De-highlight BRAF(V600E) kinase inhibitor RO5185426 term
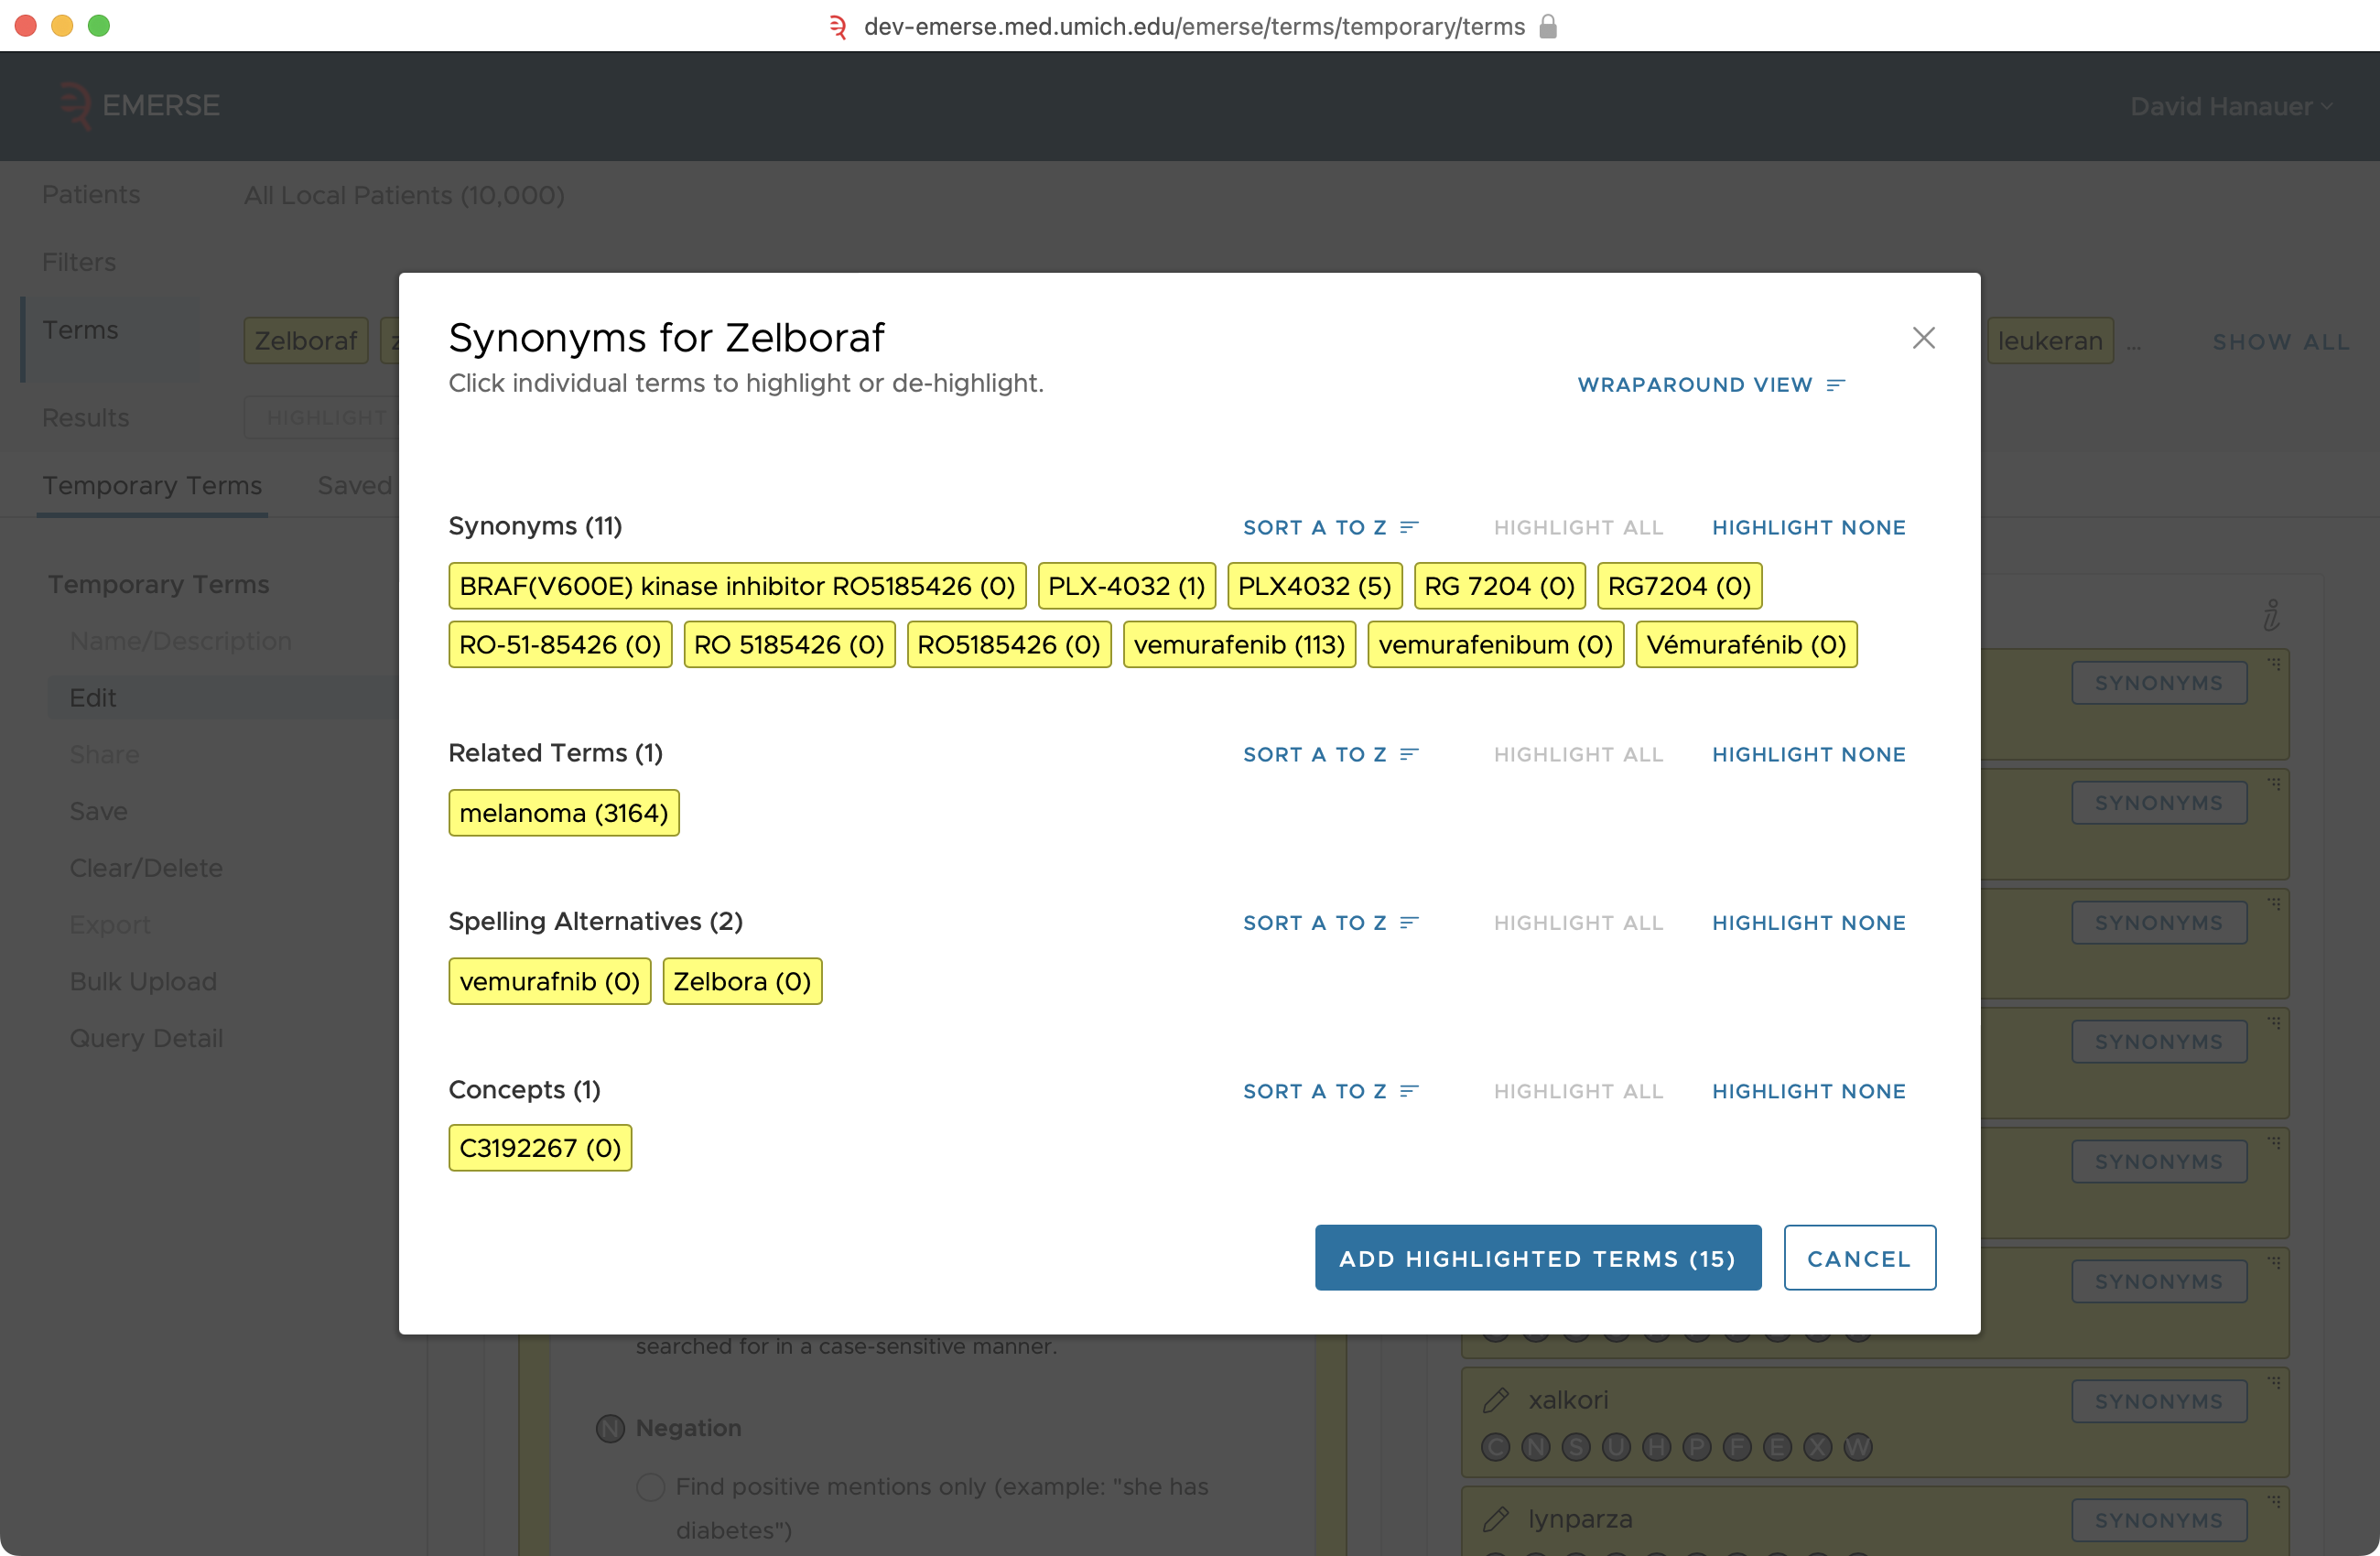Viewport: 2380px width, 1556px height. 737,586
